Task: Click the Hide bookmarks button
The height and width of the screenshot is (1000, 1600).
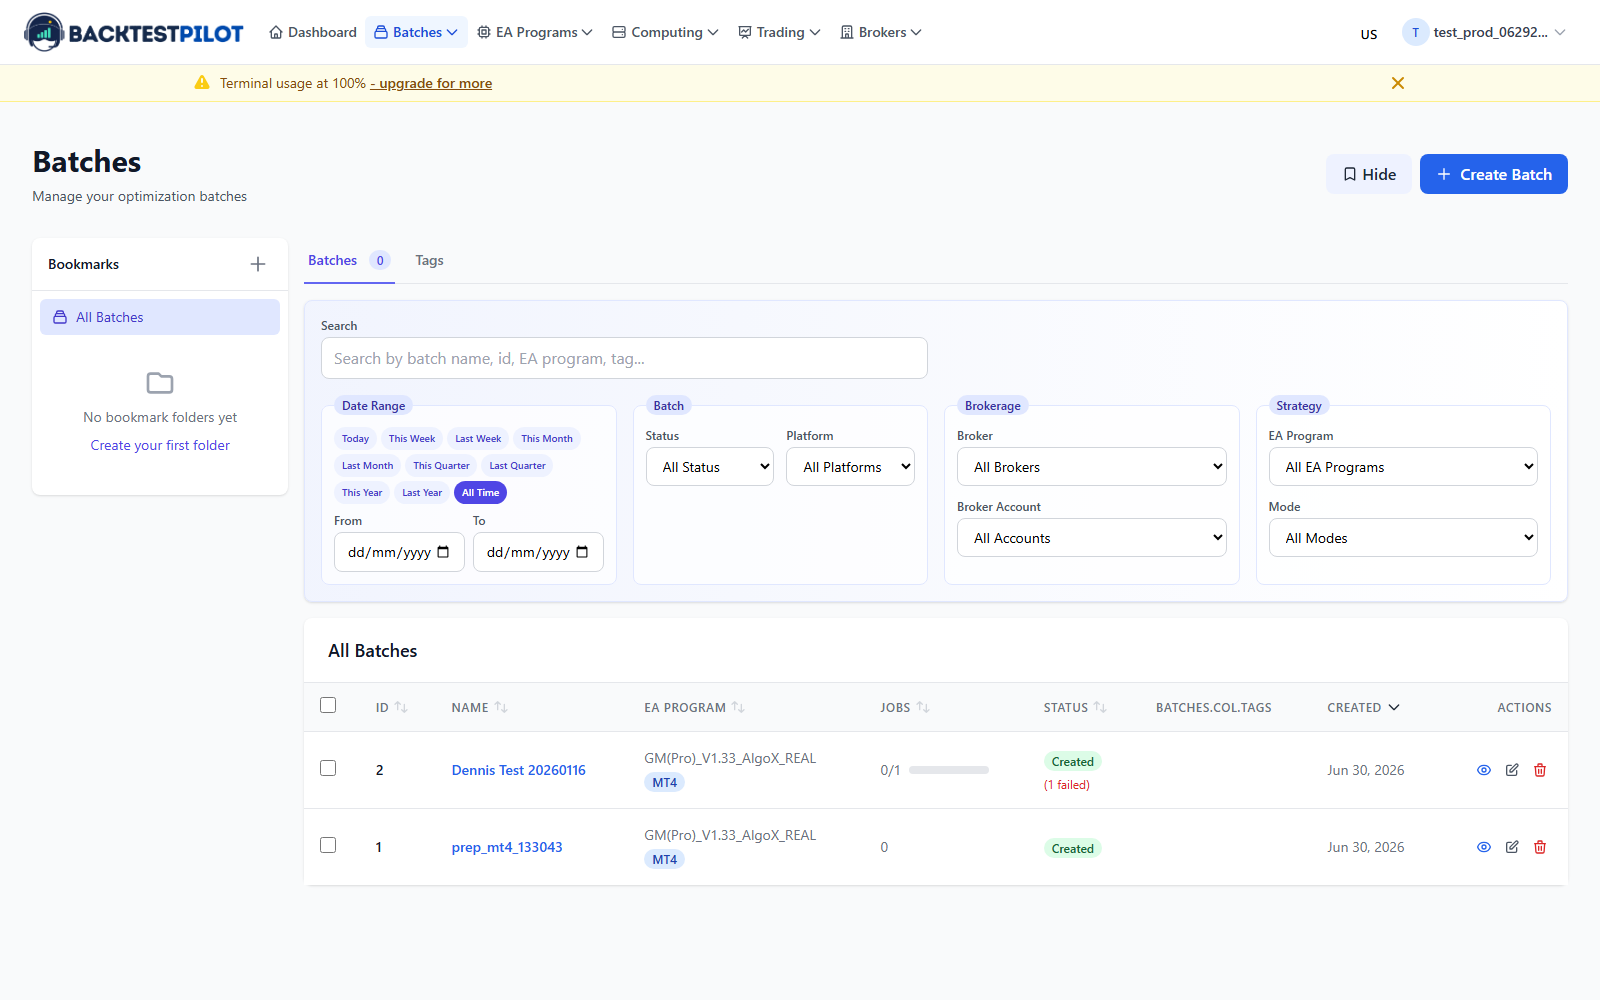Action: [x=1369, y=174]
